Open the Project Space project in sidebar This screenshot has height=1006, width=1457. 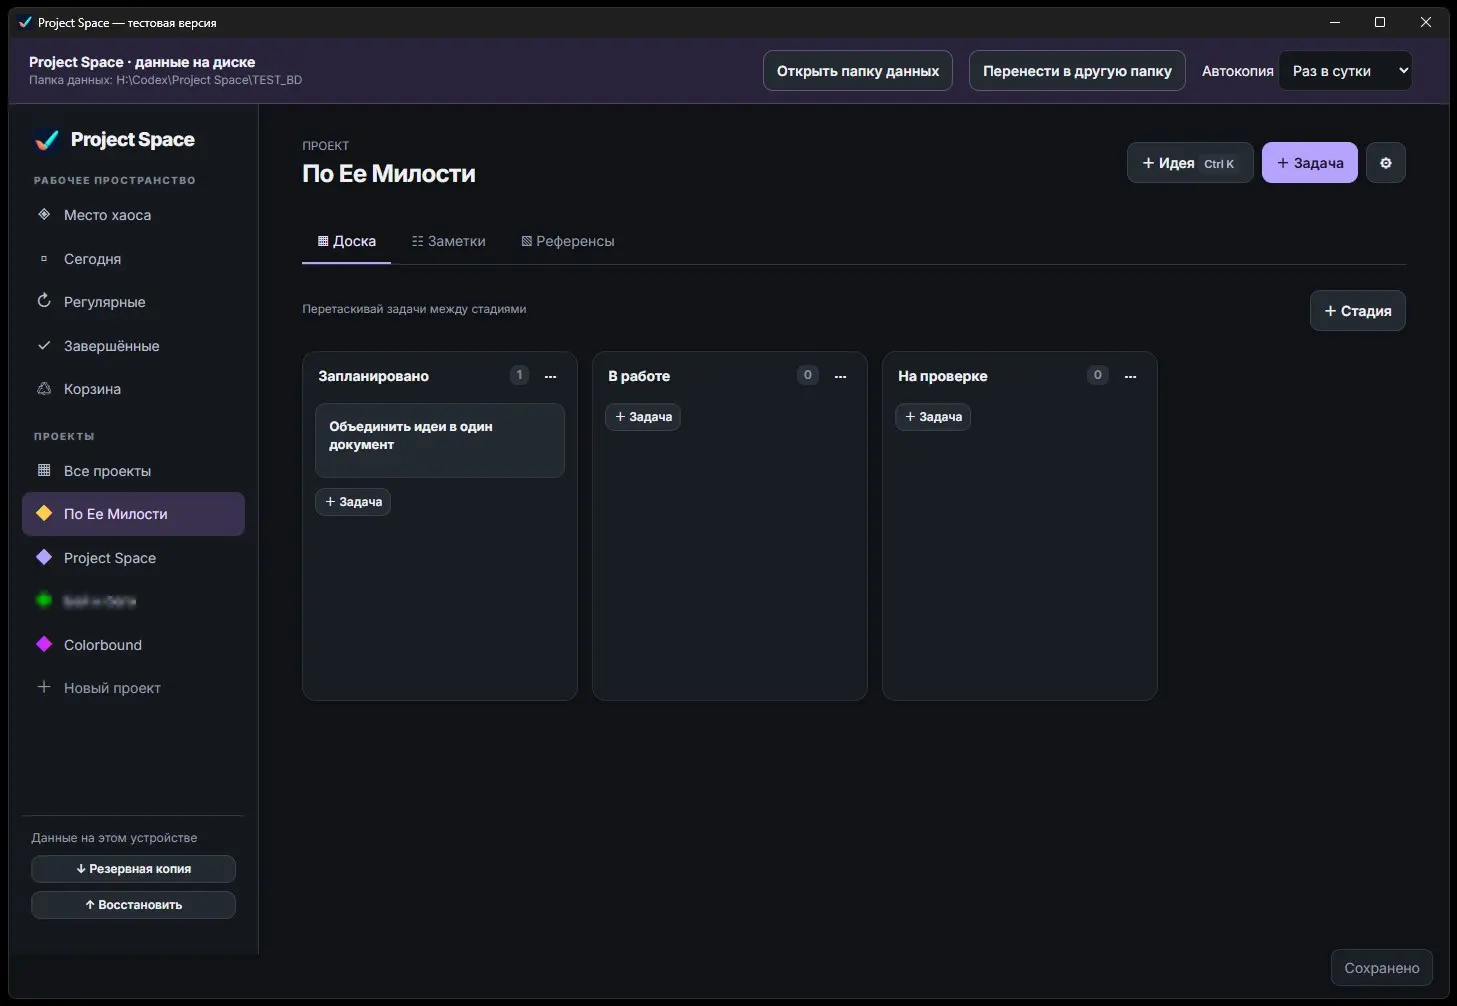pyautogui.click(x=133, y=558)
